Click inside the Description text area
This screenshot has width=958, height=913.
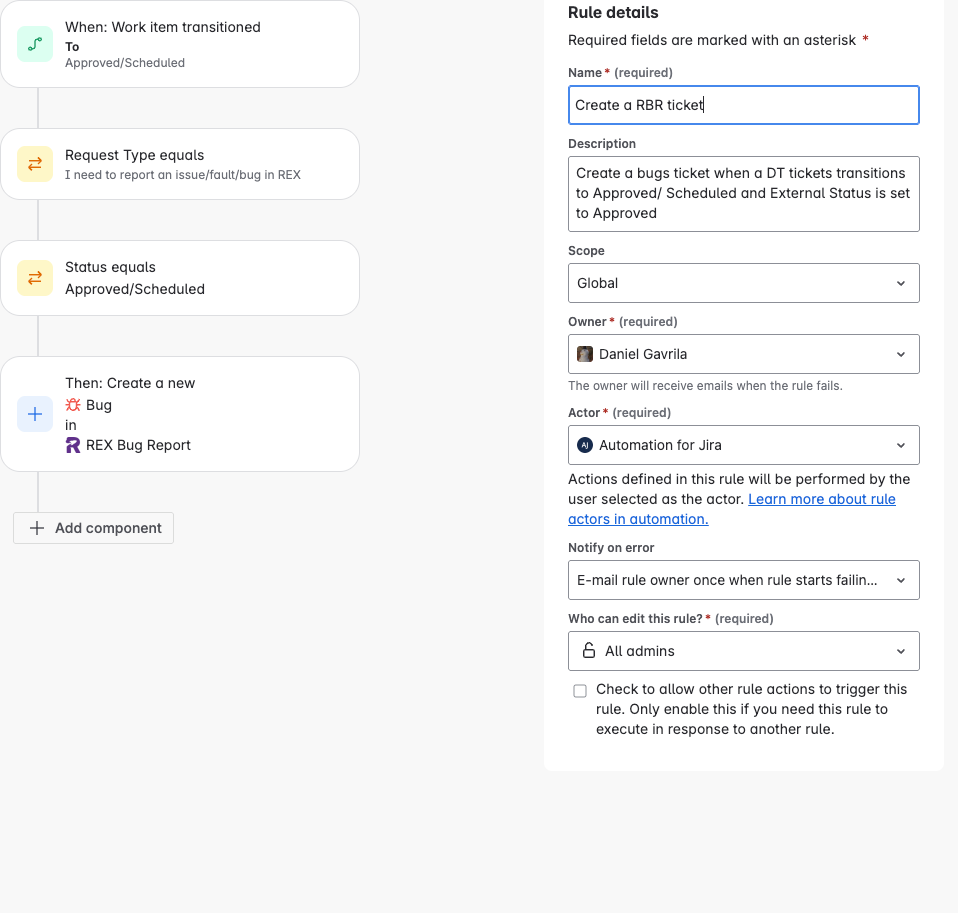[x=743, y=193]
